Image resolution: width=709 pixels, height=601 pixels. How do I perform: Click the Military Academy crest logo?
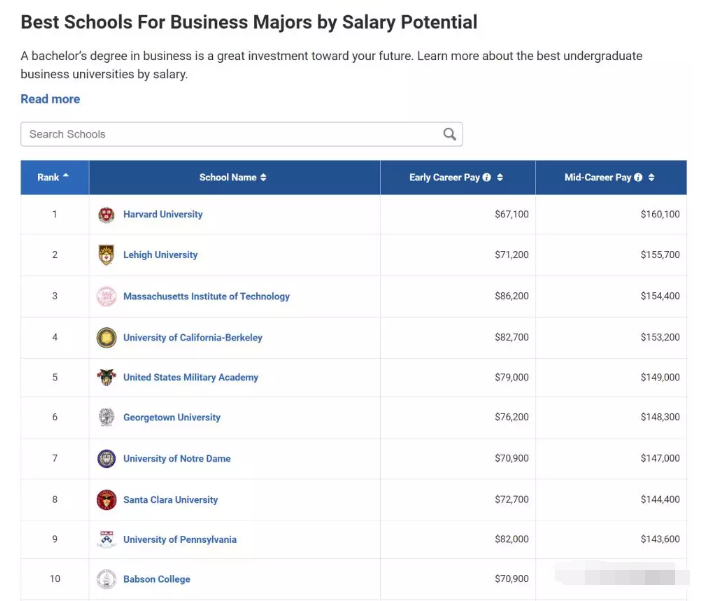pos(106,377)
